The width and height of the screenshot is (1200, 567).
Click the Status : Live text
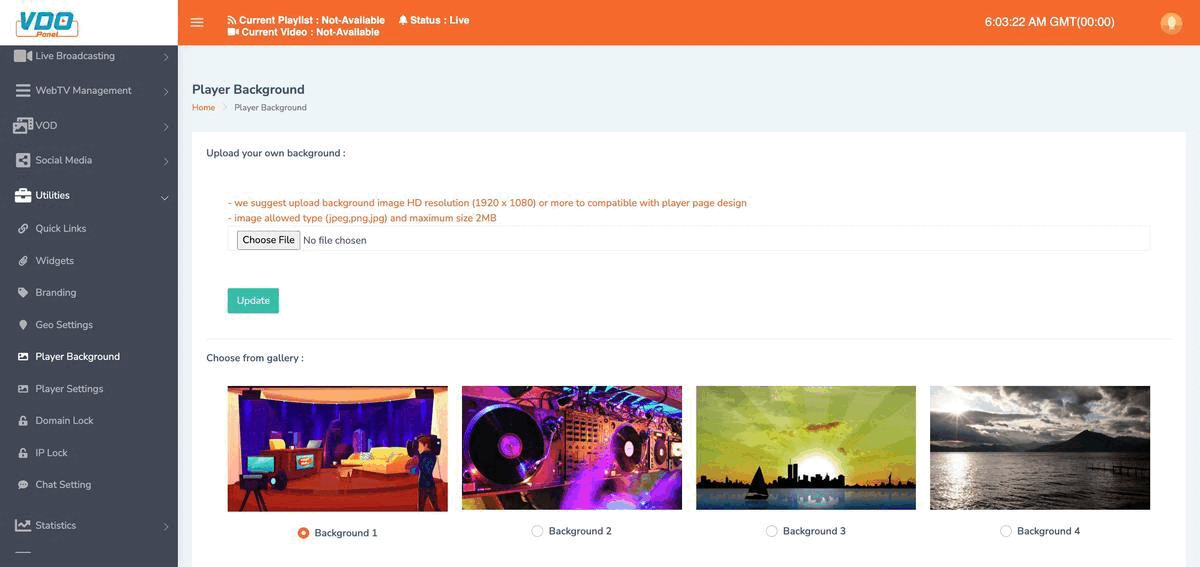coord(439,20)
